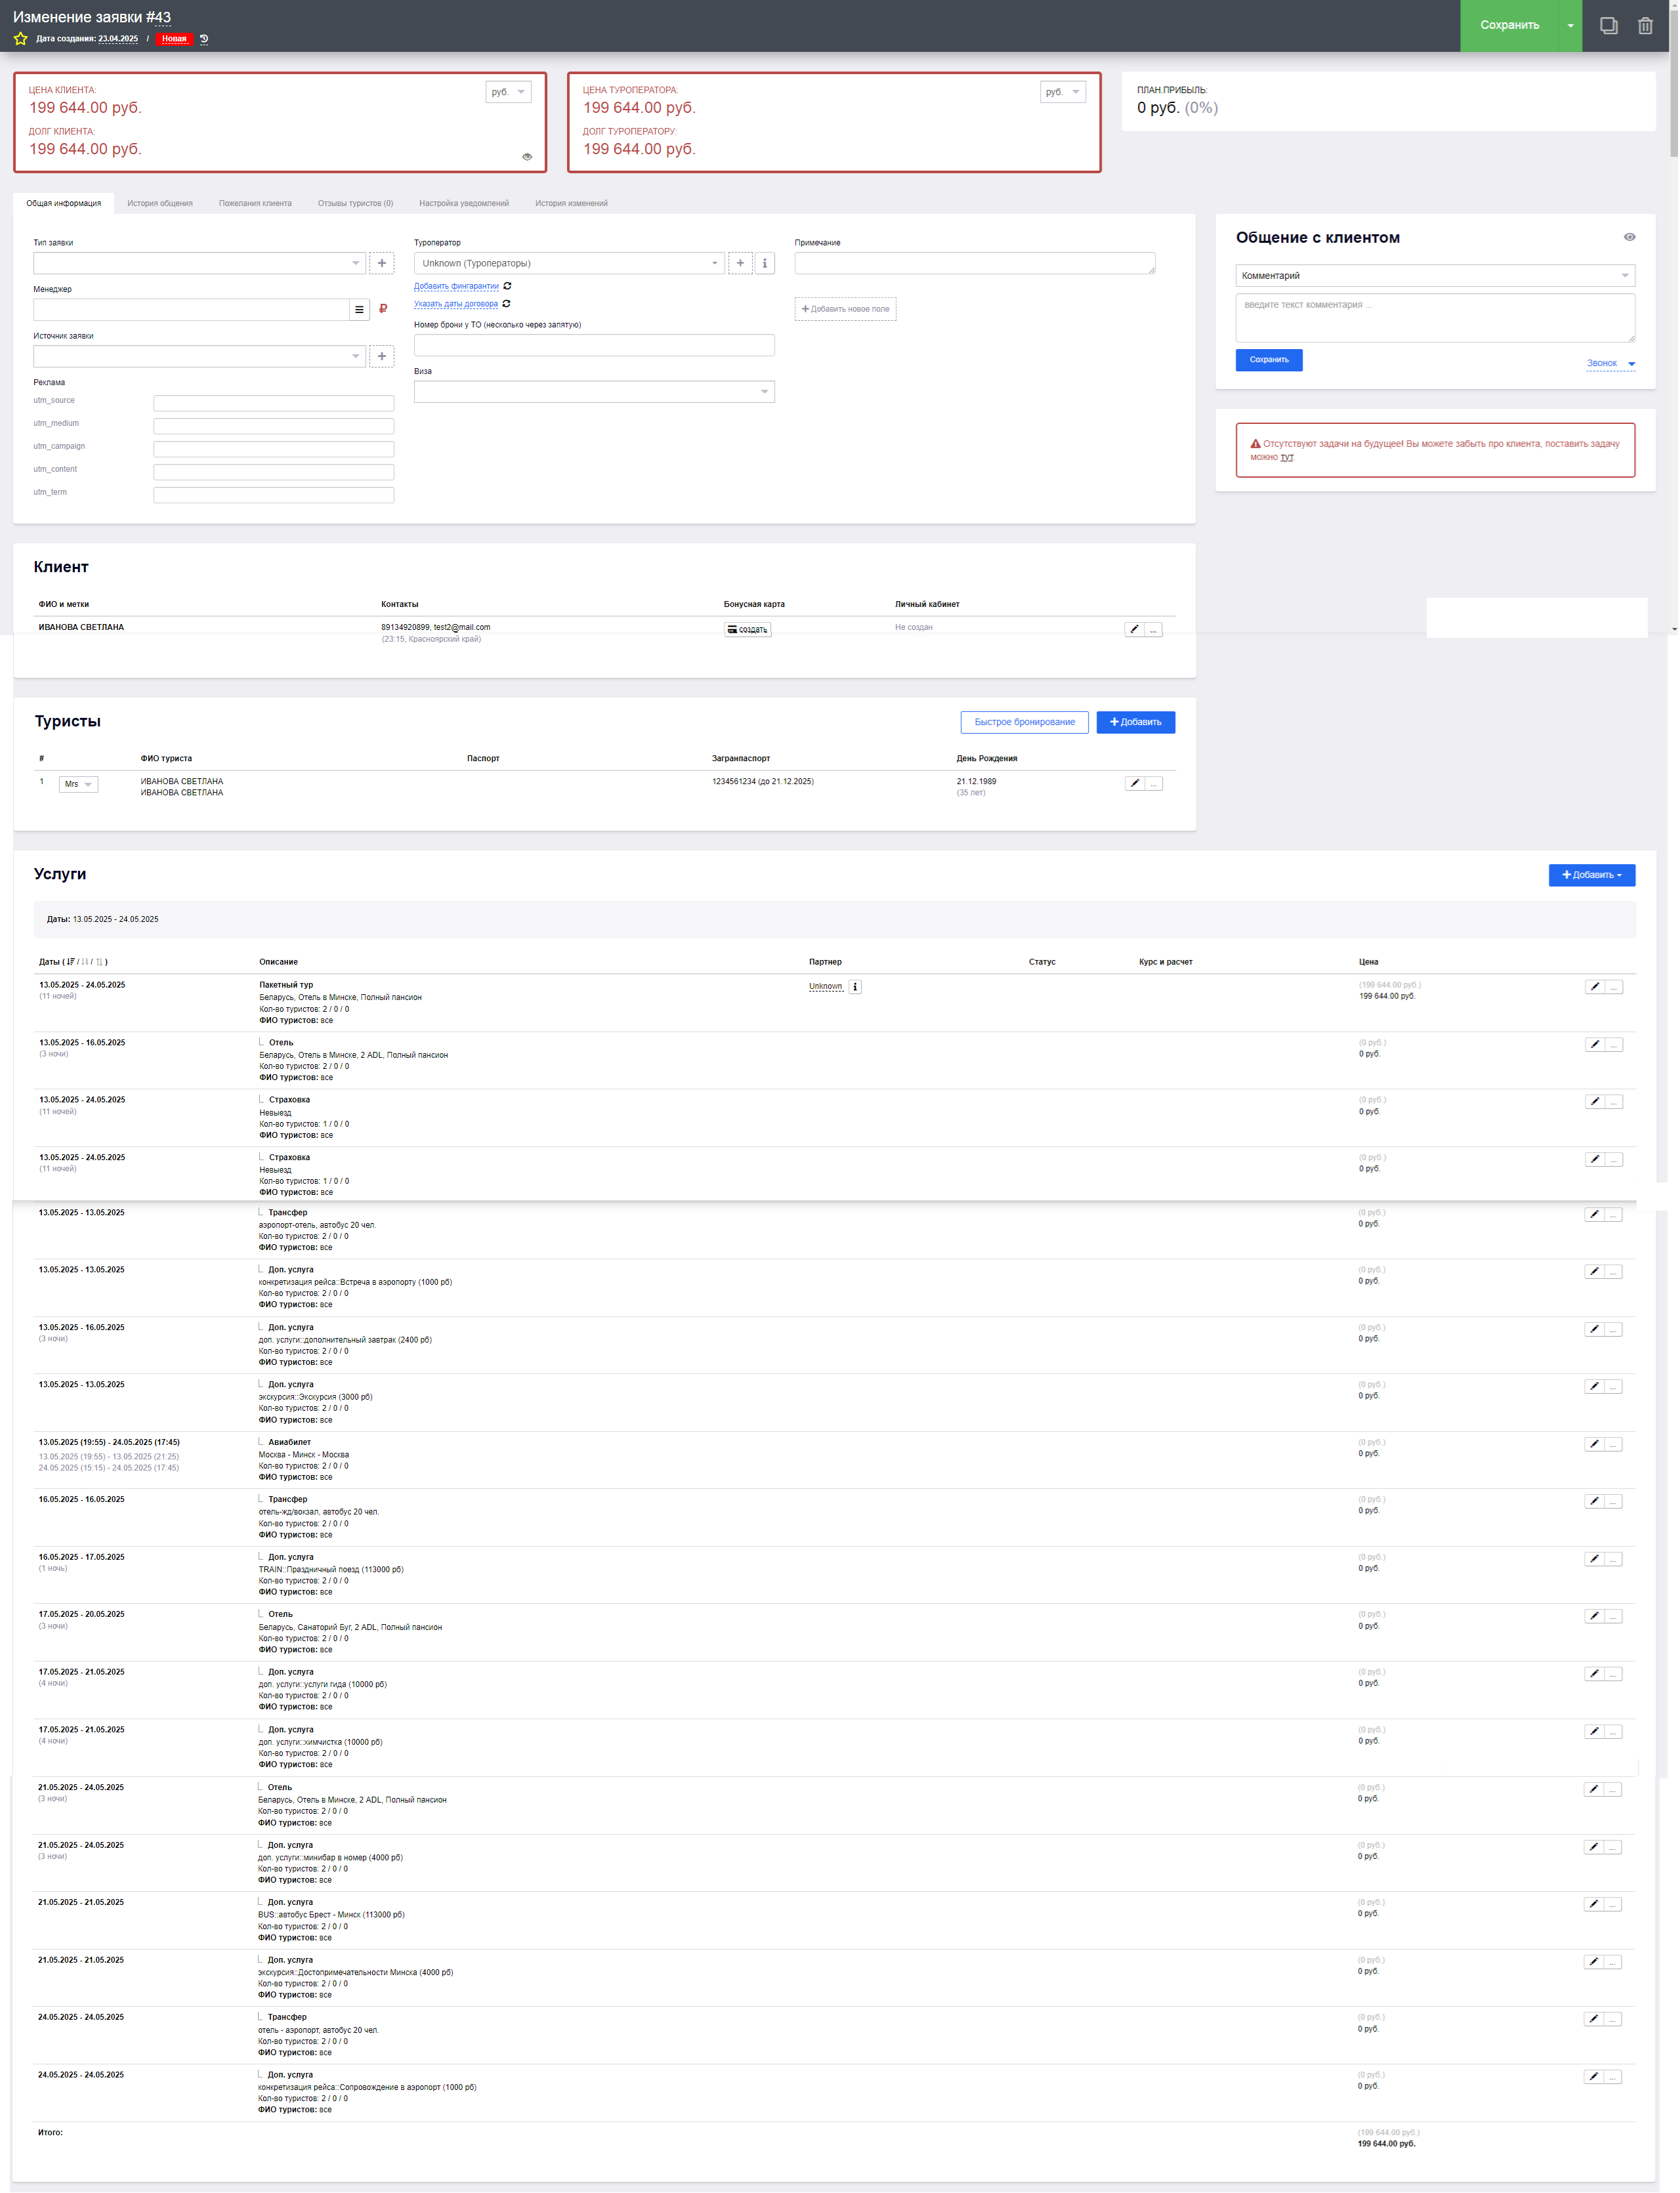This screenshot has width=1680, height=2193.
Task: Open the arrow next to Сохранить button
Action: [x=1570, y=26]
